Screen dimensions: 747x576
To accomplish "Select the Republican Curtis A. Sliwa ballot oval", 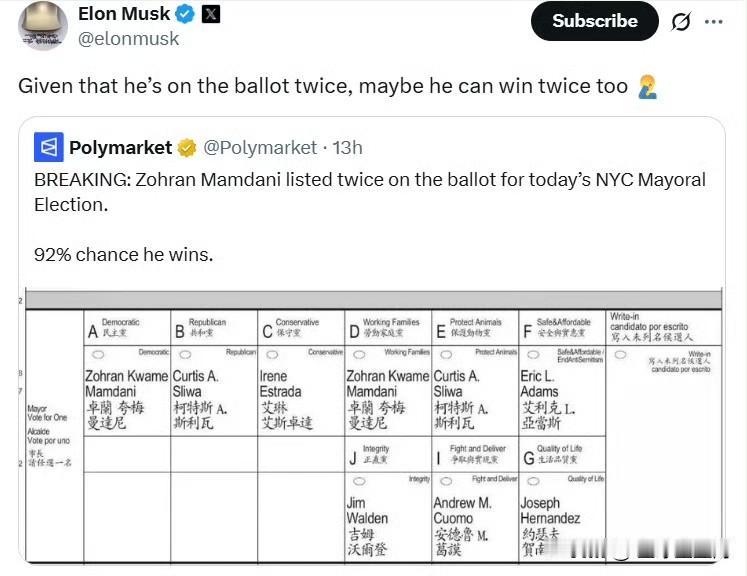I will point(184,354).
